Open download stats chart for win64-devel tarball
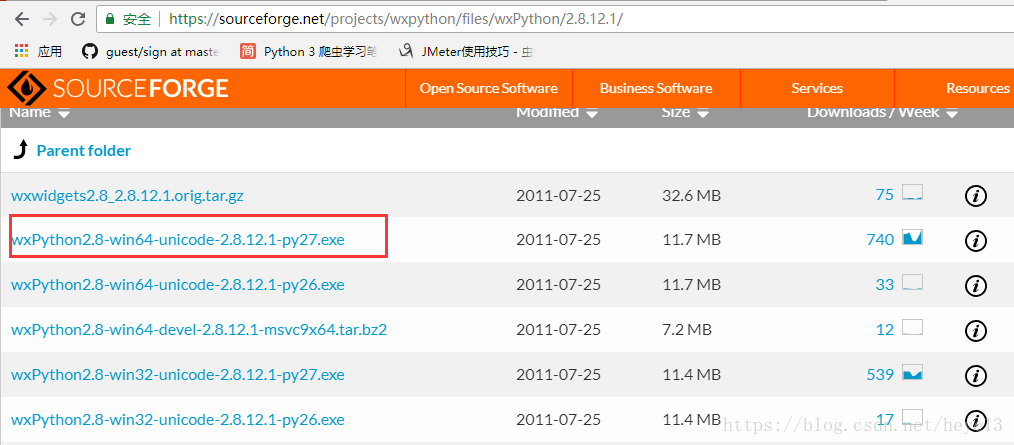The image size is (1014, 445). coord(912,327)
